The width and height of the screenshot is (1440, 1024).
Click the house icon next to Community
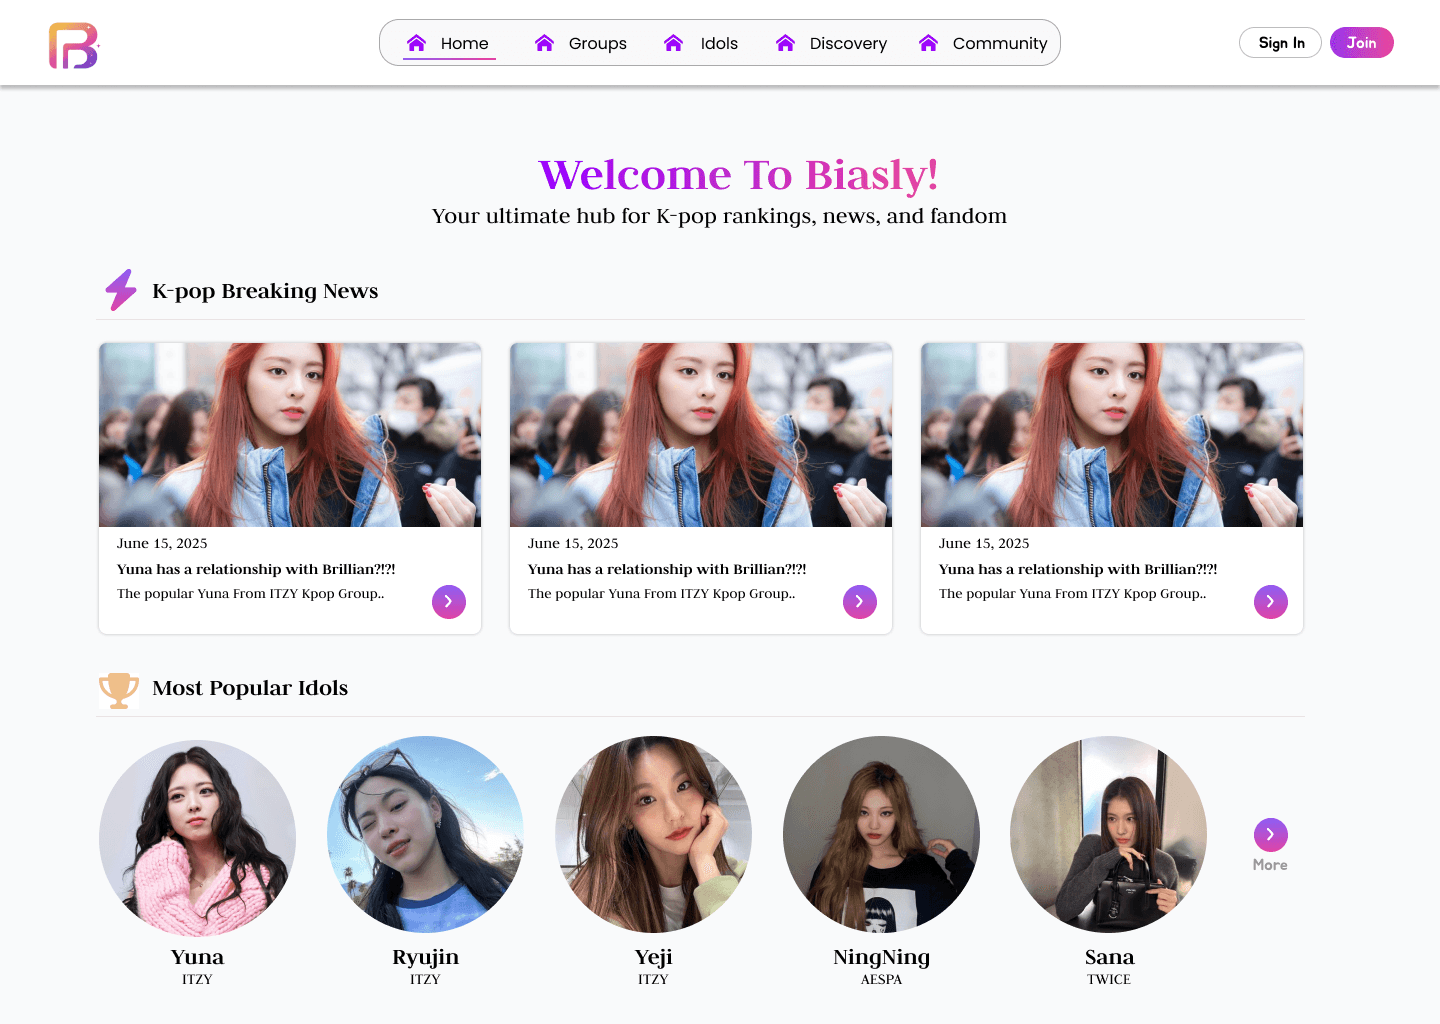(x=928, y=43)
